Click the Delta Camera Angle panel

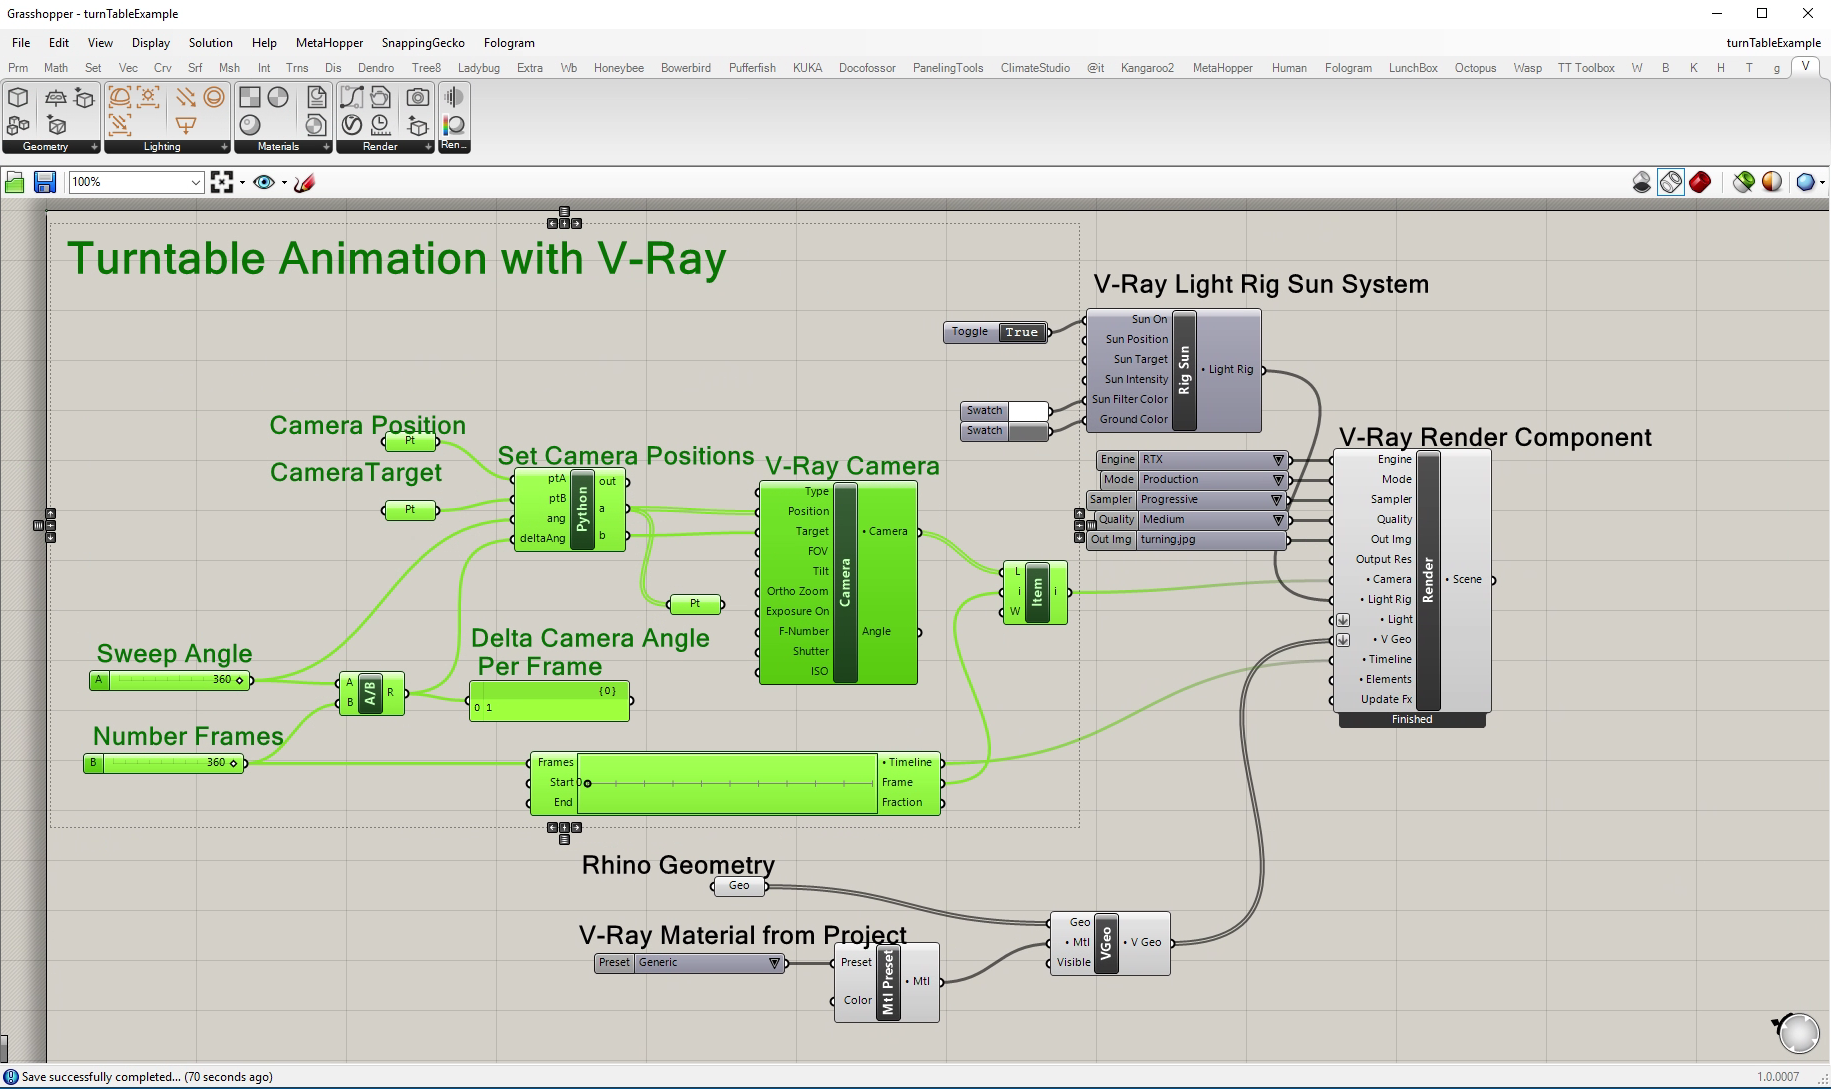coord(549,700)
